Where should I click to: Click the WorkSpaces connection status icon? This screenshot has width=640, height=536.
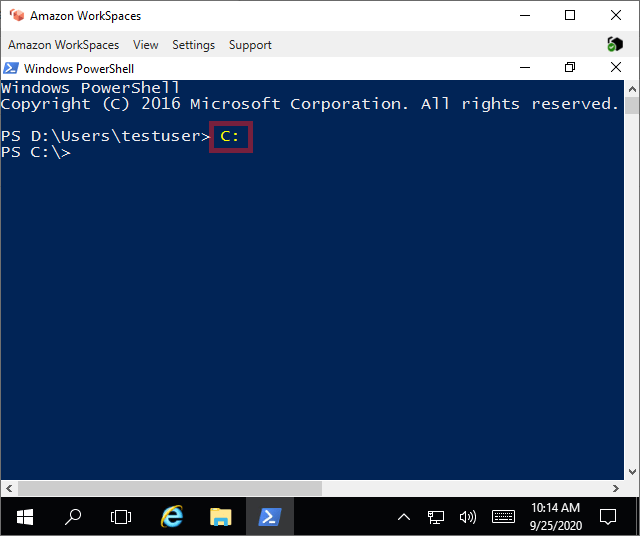click(615, 44)
